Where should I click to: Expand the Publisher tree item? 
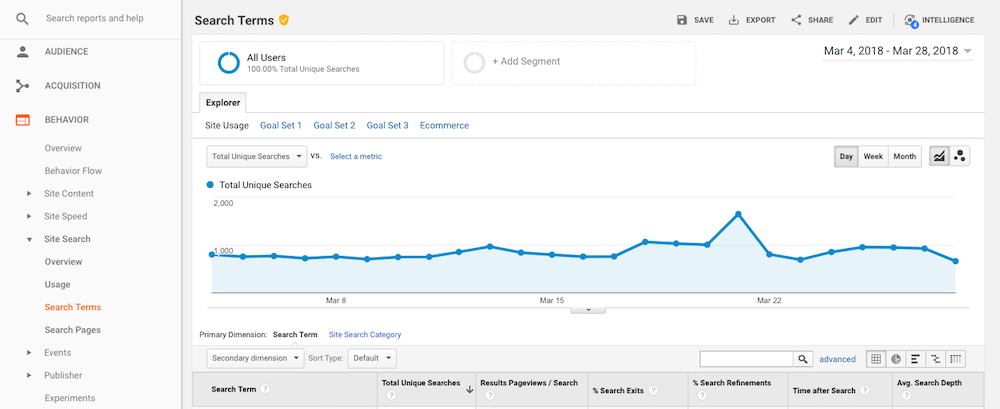[29, 375]
